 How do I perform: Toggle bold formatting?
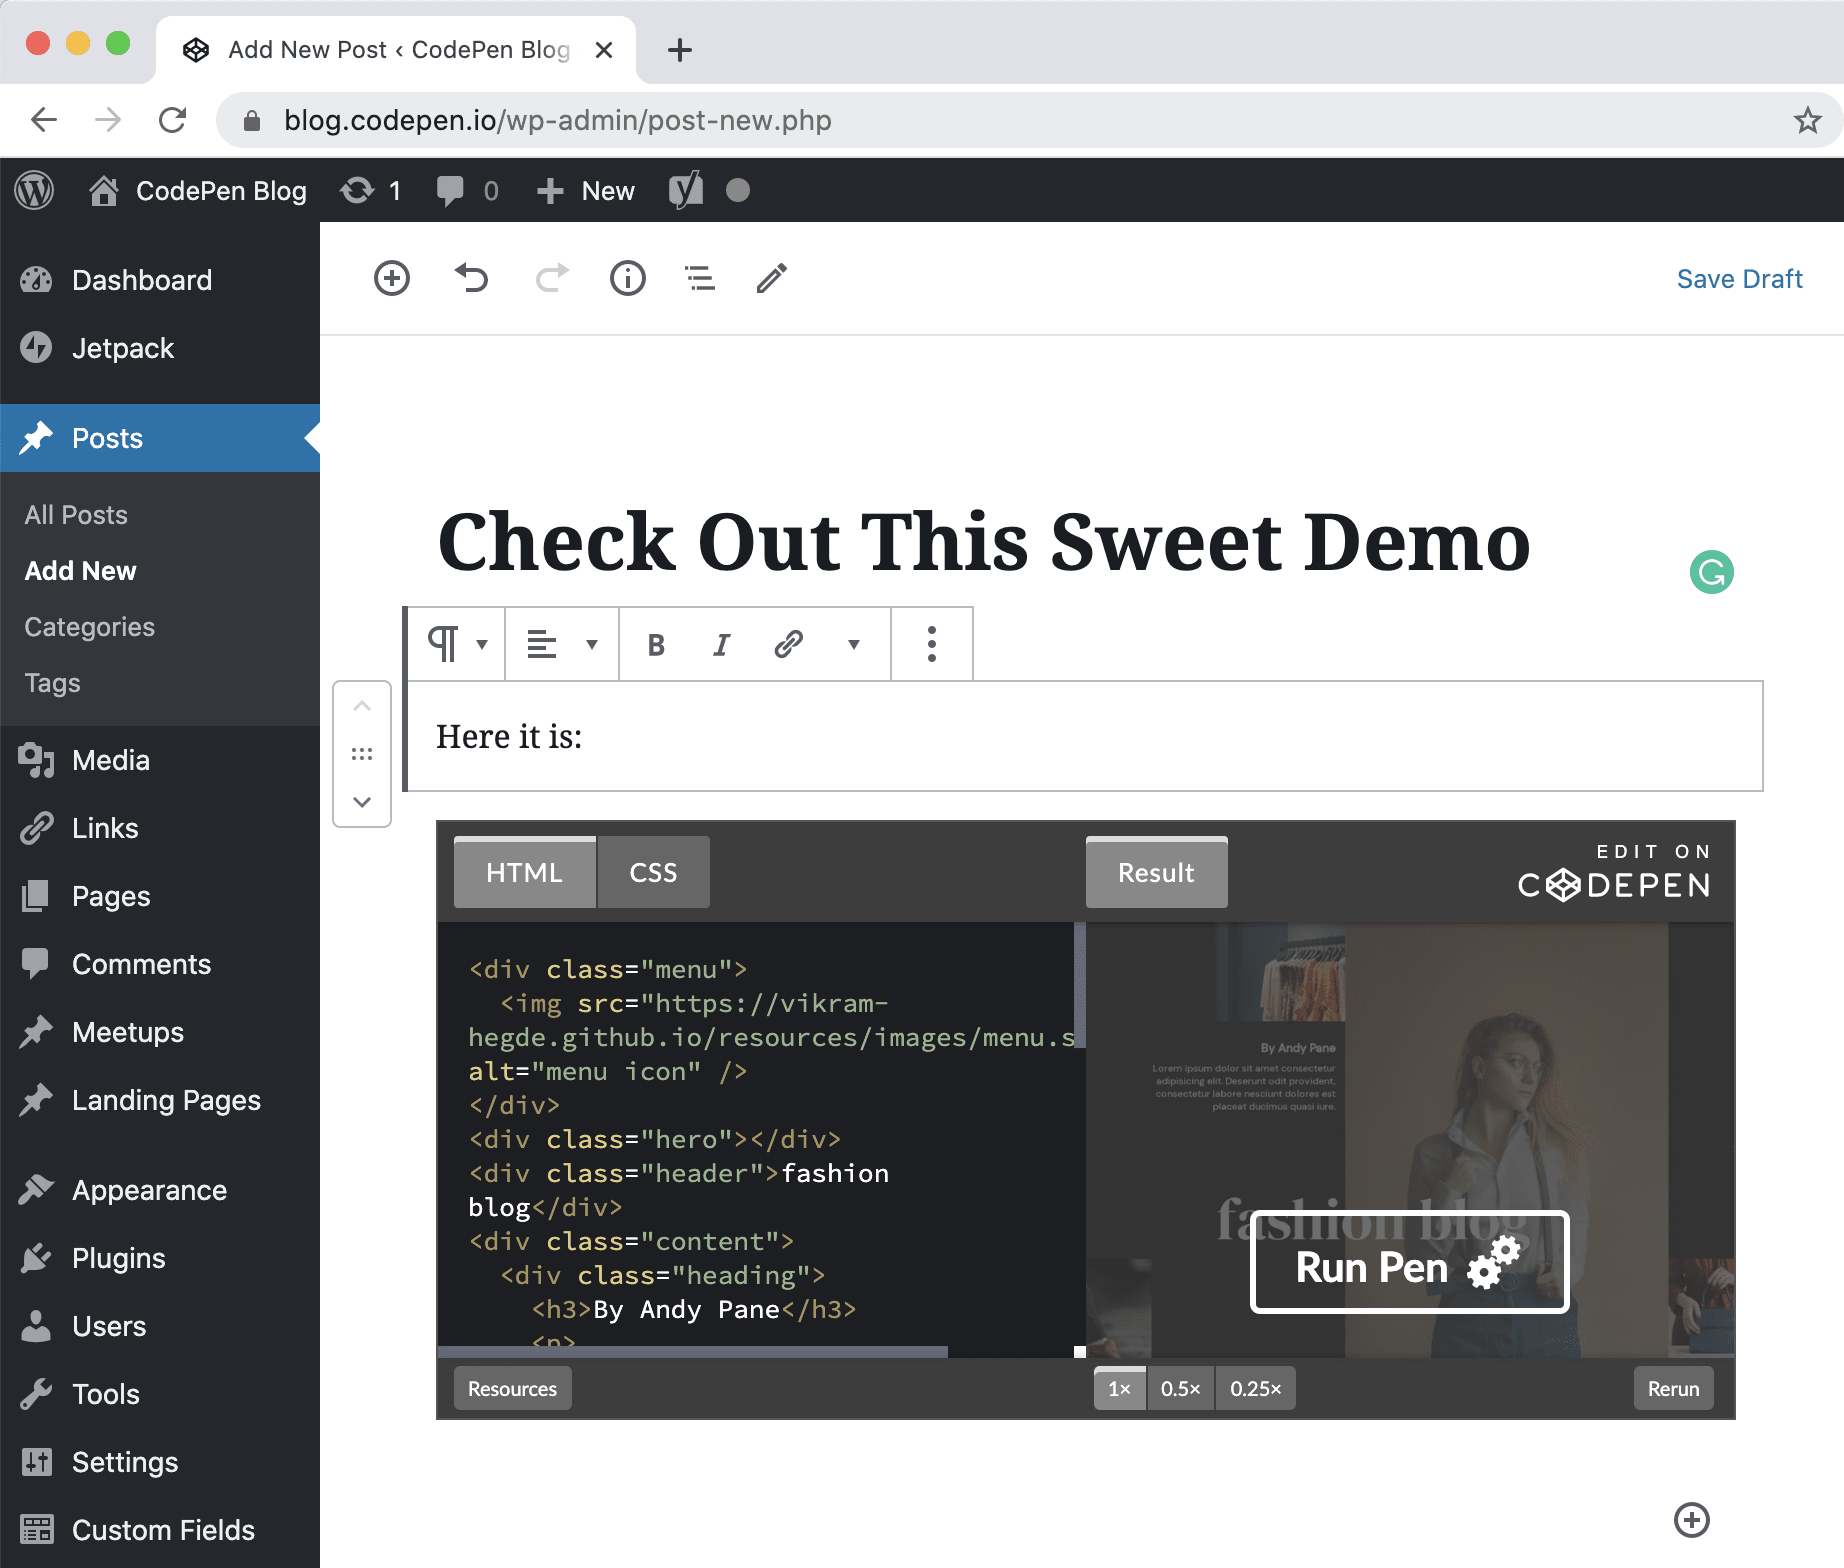[x=656, y=644]
